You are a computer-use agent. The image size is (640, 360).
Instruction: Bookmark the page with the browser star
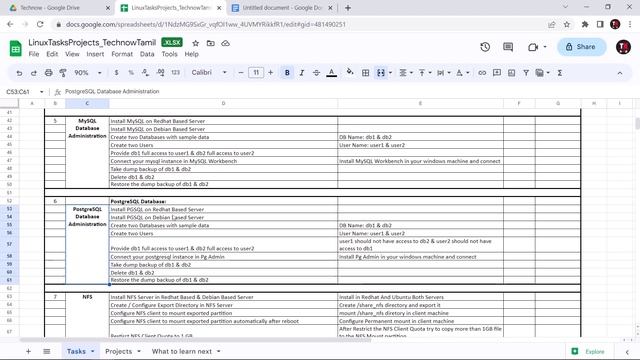[567, 24]
